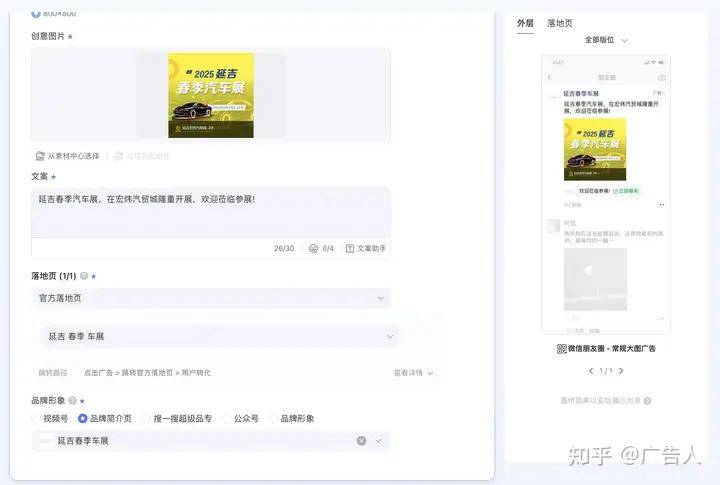Select the 视频号 radio option
This screenshot has width=720, height=485.
coord(37,419)
